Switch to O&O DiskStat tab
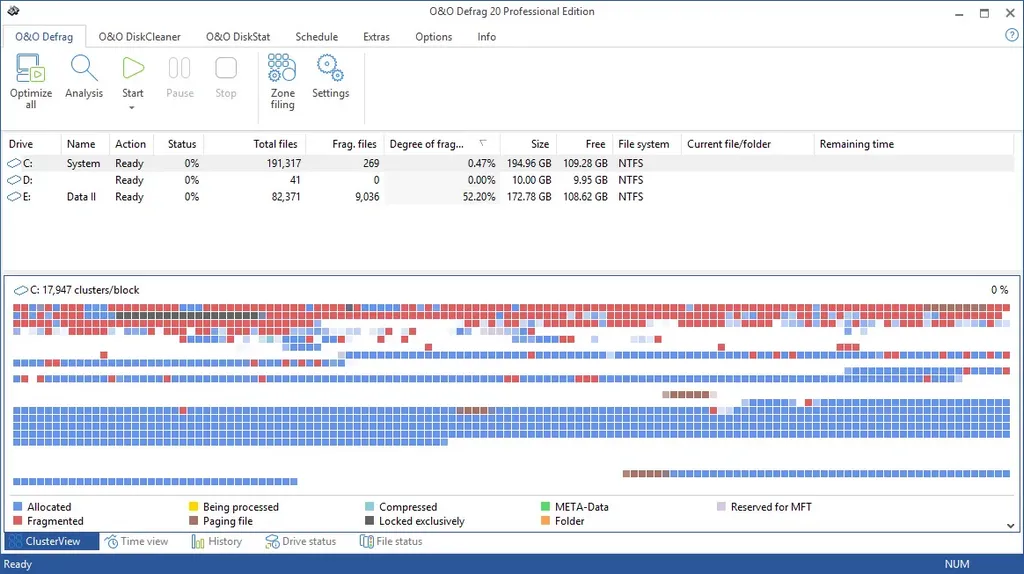 238,37
